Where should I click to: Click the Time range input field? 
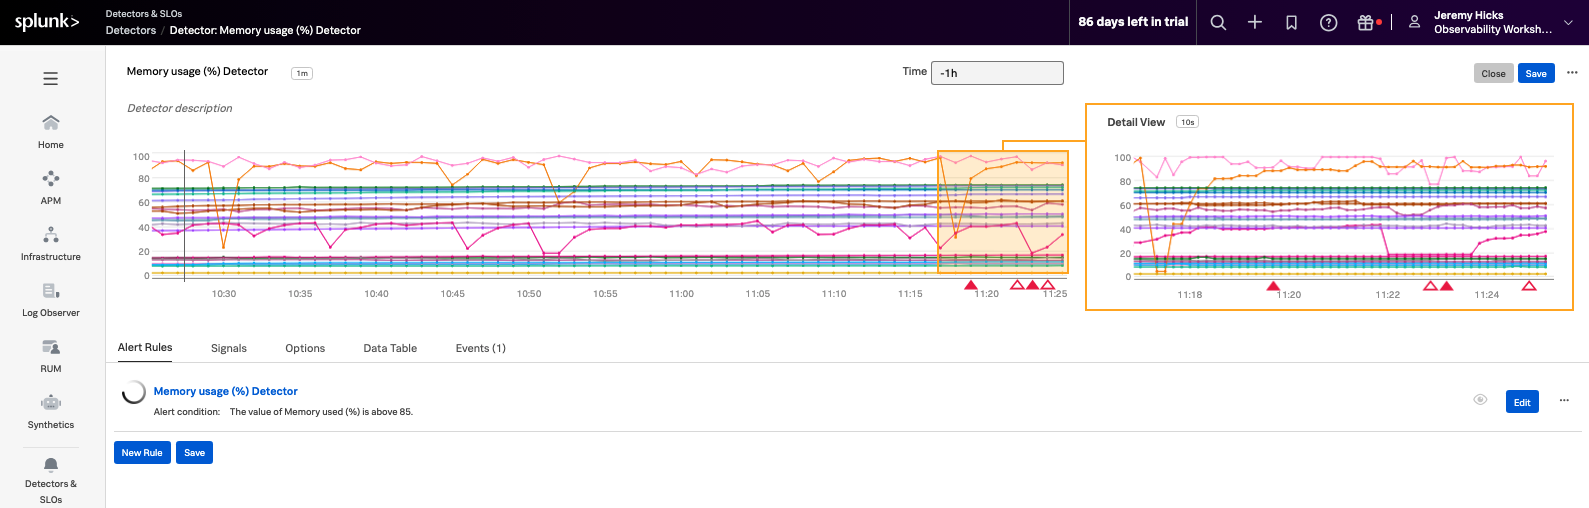click(996, 73)
